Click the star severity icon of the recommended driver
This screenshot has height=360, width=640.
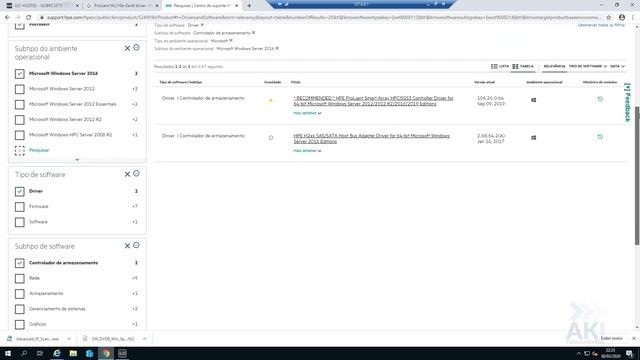271,100
